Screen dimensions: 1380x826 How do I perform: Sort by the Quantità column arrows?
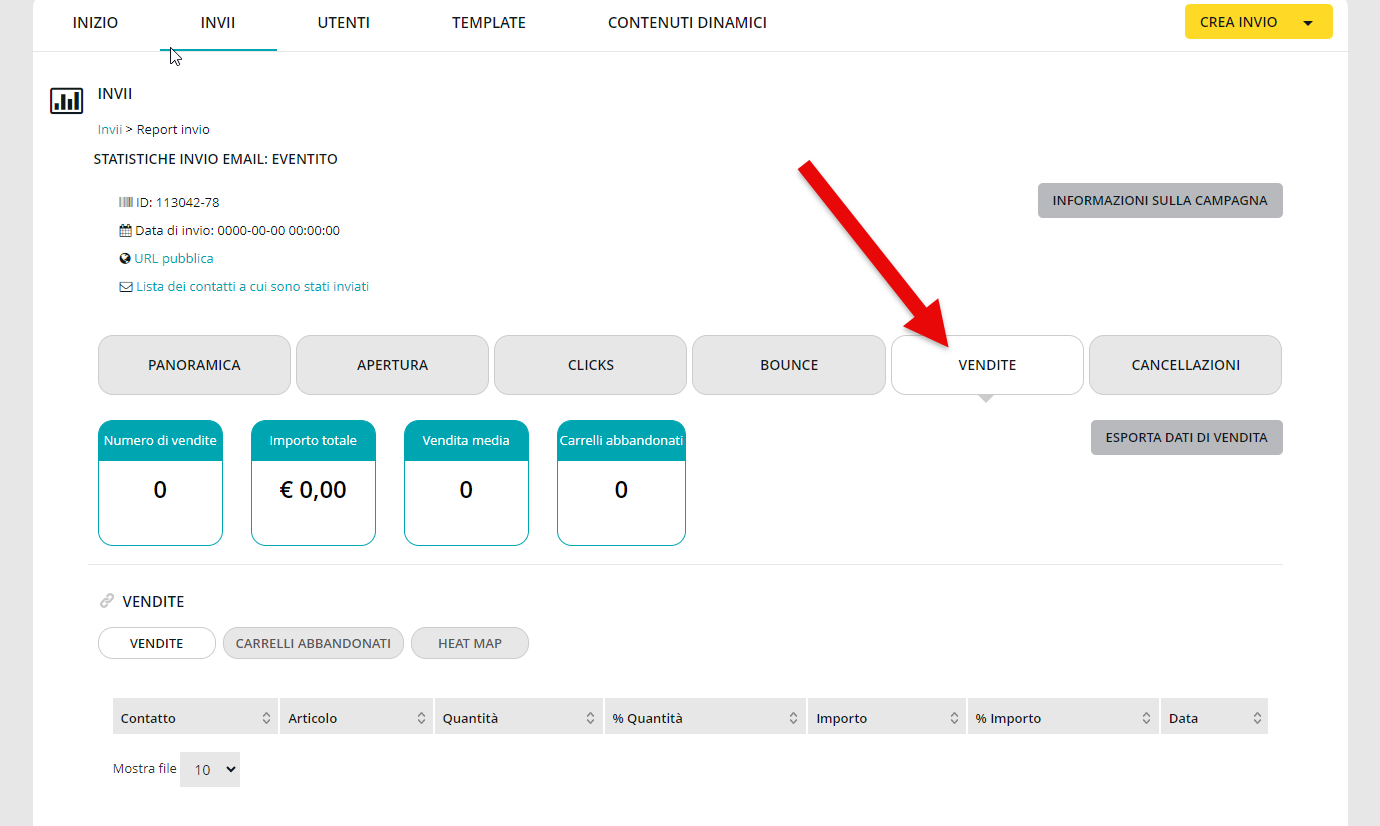[591, 718]
